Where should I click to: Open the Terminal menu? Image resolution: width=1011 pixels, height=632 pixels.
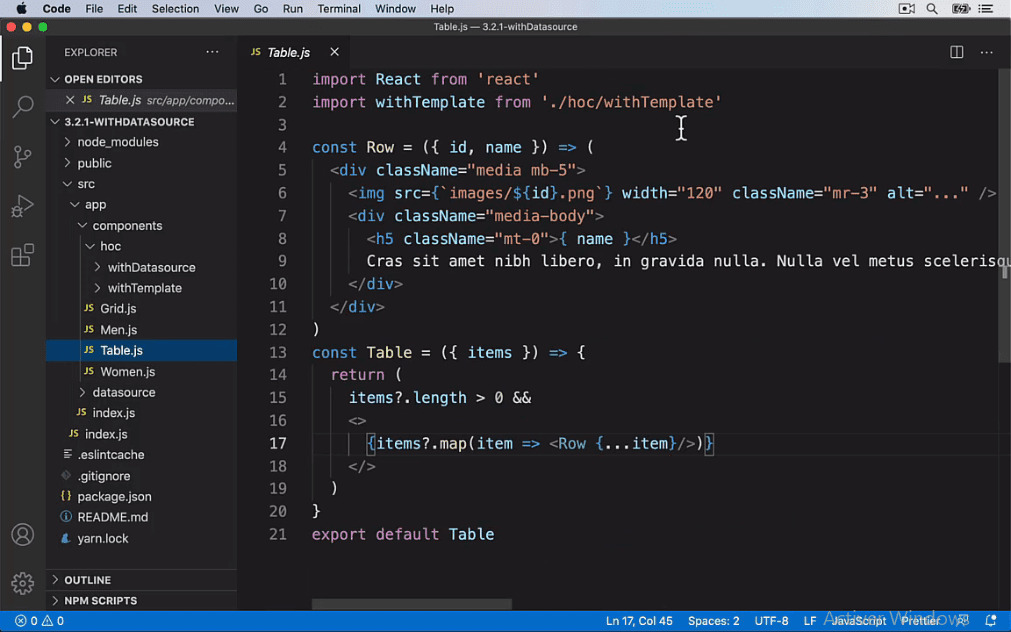pos(338,8)
